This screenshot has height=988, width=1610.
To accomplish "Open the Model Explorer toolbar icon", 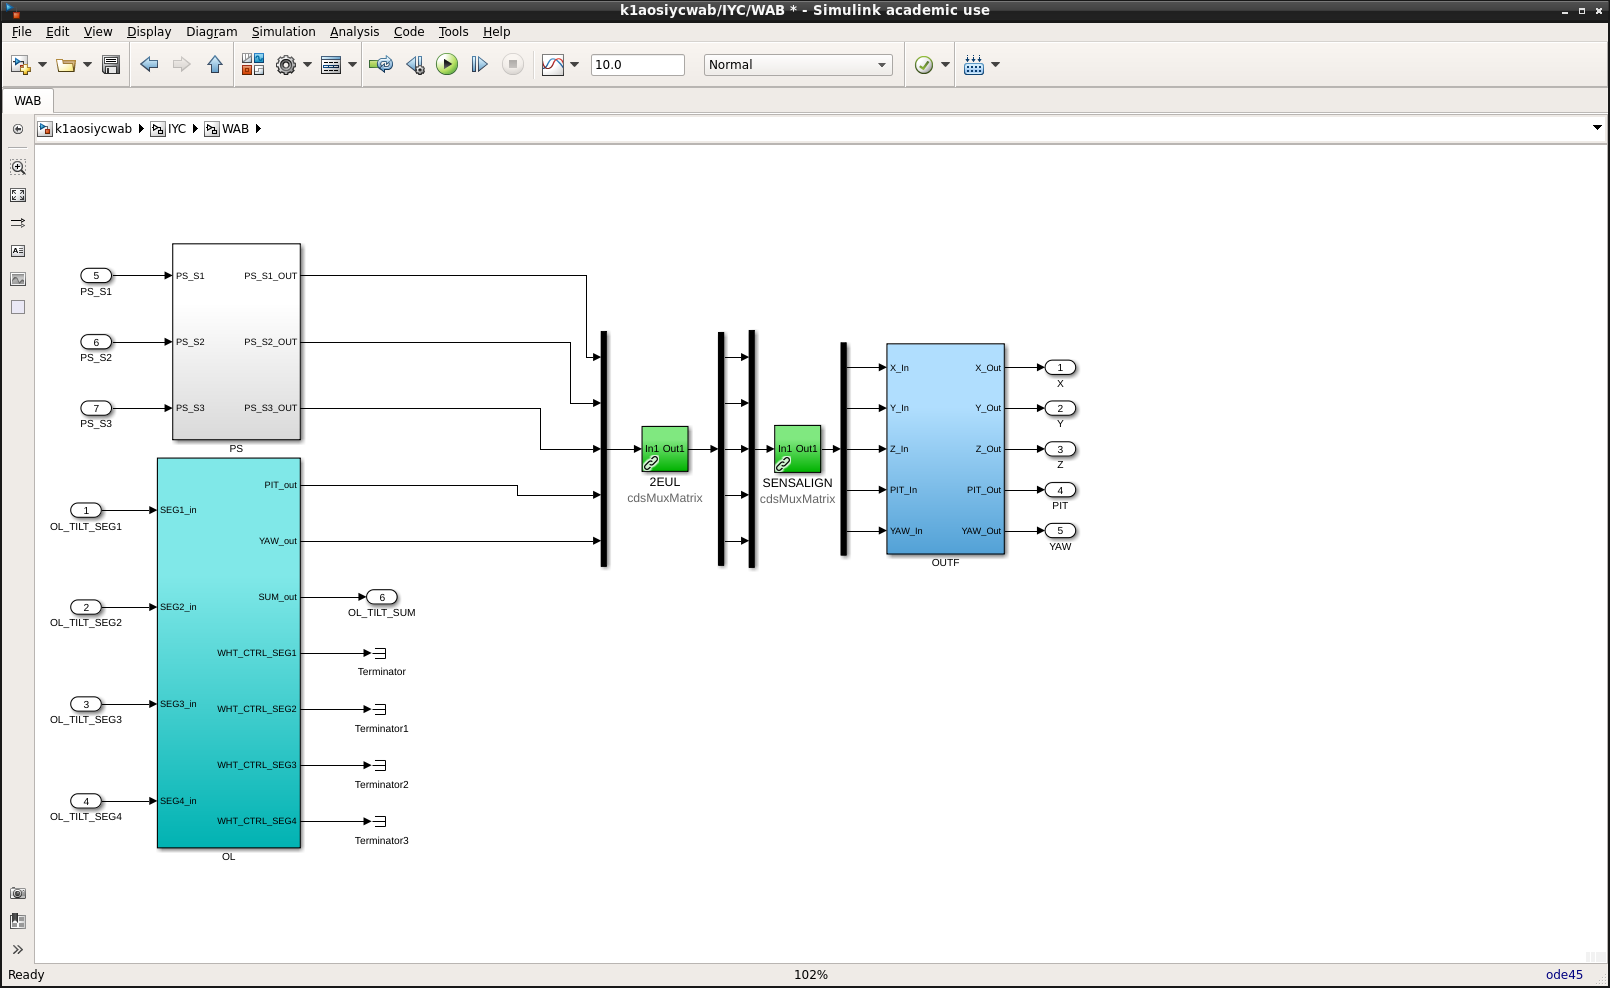I will (x=331, y=65).
